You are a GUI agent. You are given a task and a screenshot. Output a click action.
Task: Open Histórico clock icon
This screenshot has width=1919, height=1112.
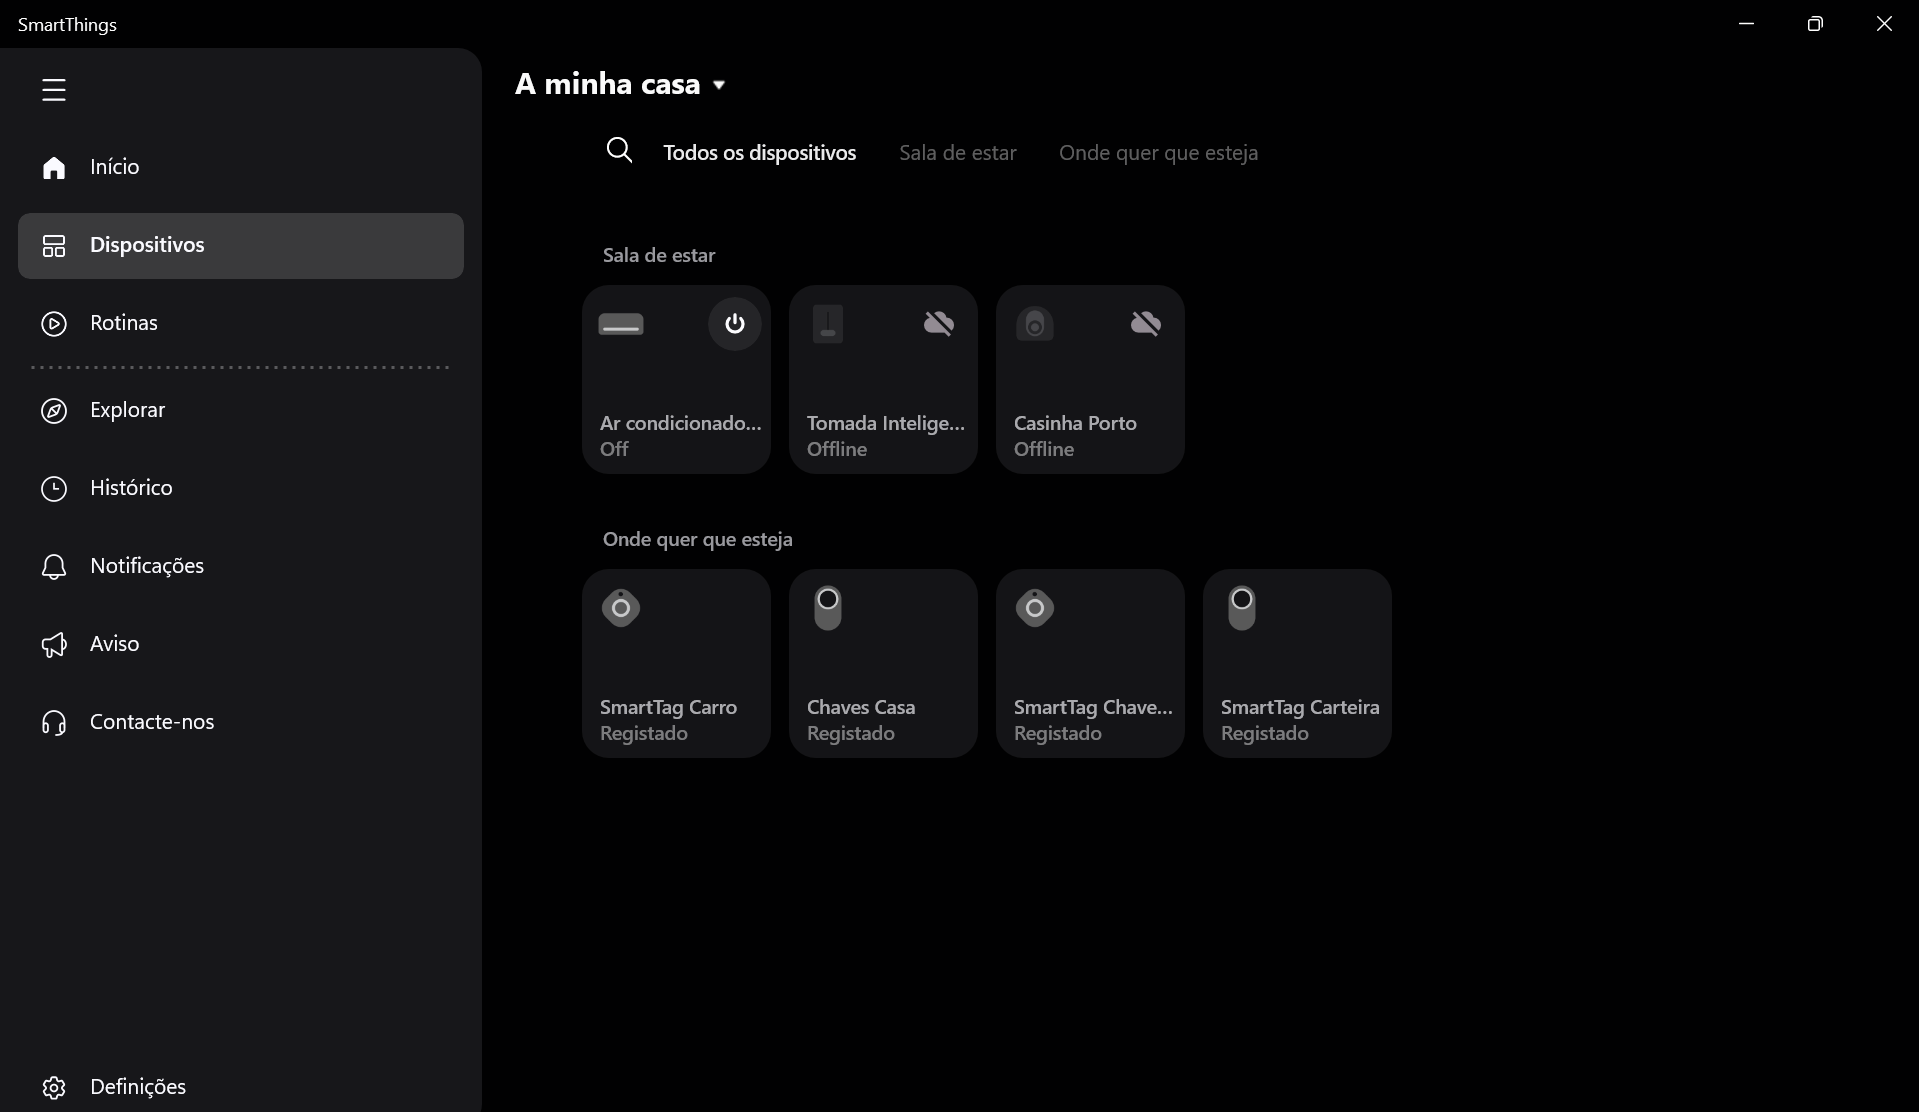[54, 489]
